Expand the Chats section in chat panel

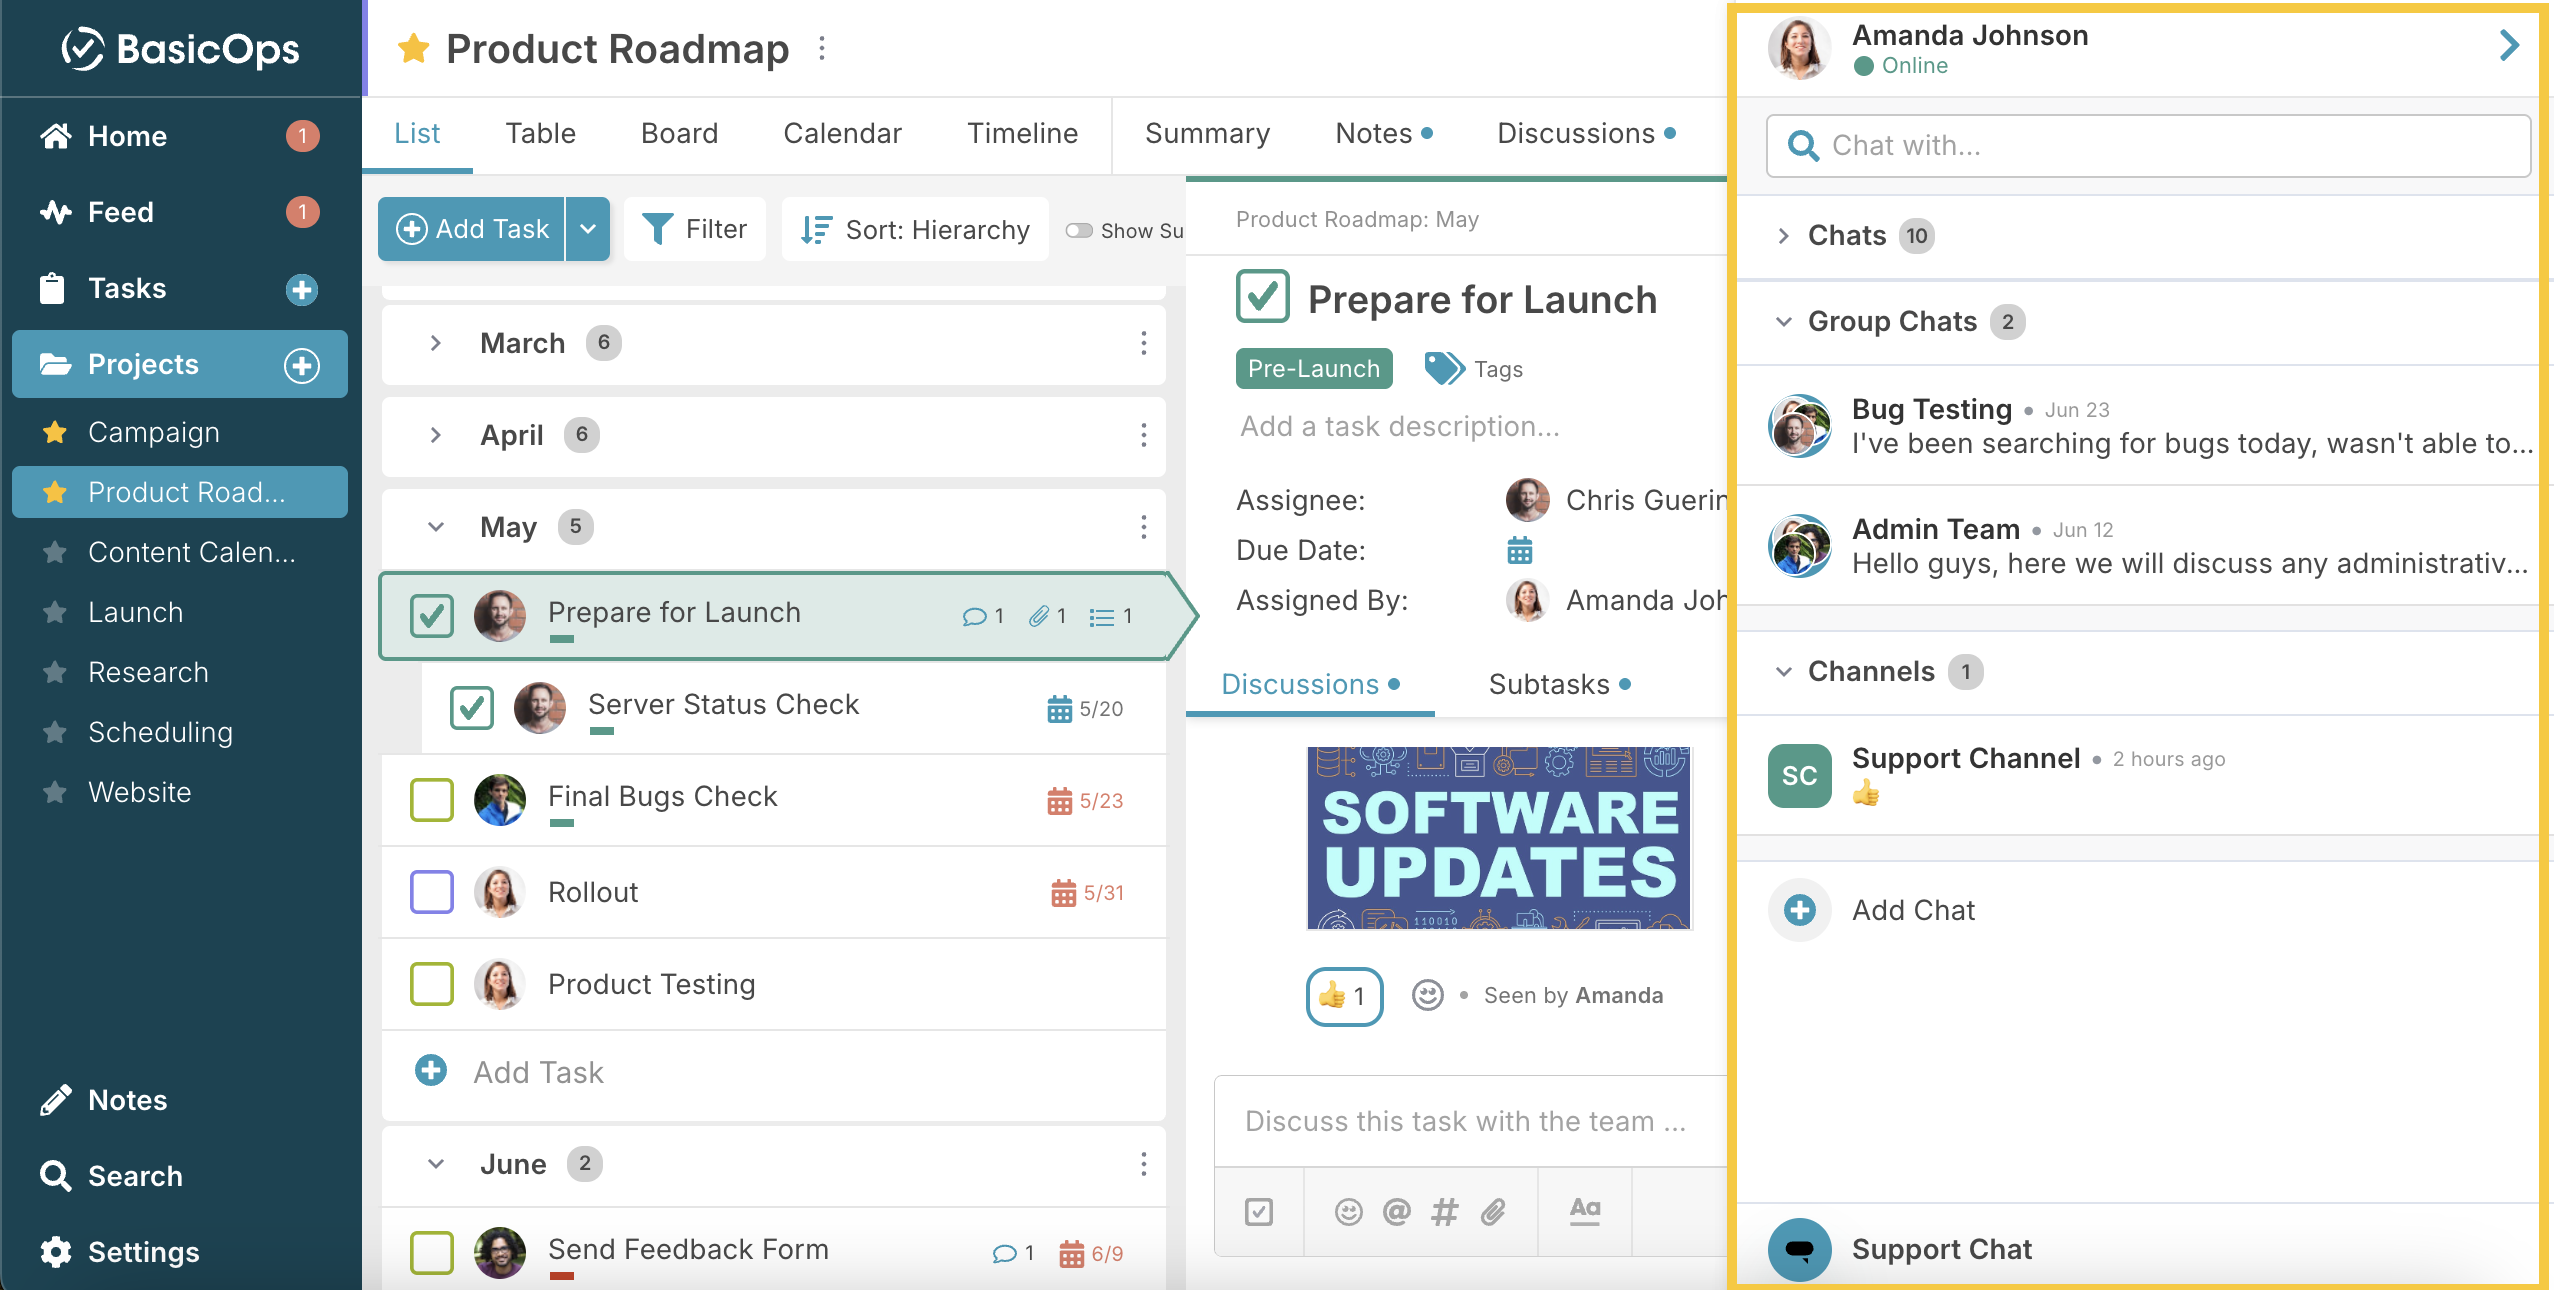point(1783,236)
